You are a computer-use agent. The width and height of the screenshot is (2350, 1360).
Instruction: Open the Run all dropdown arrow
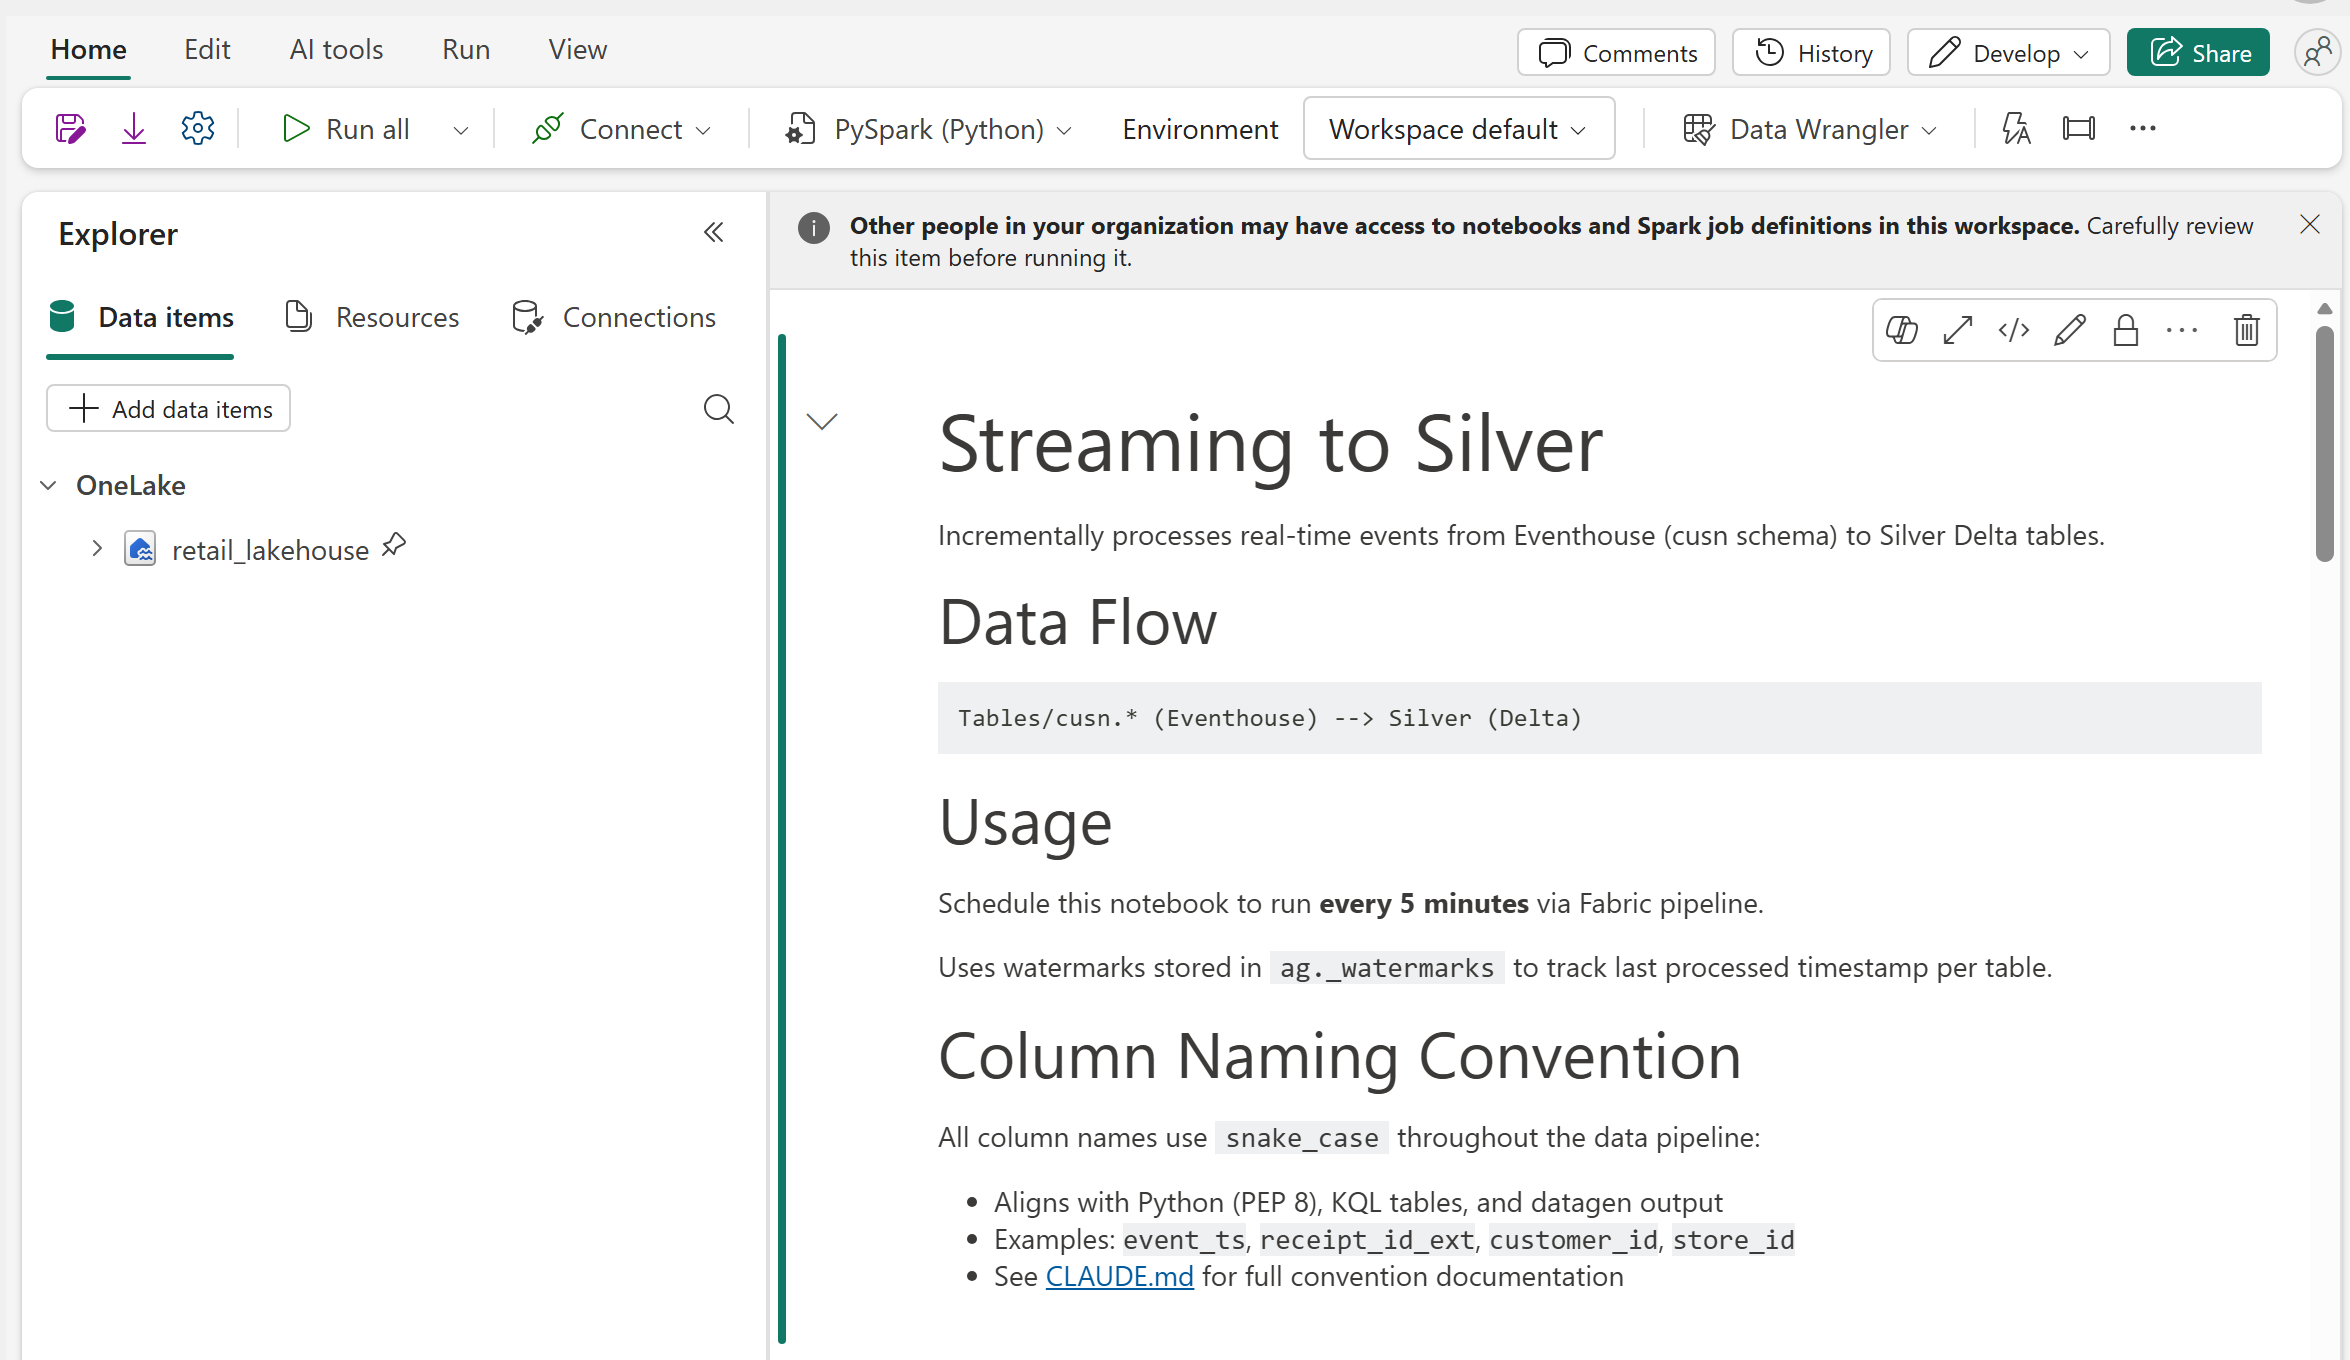[x=461, y=130]
